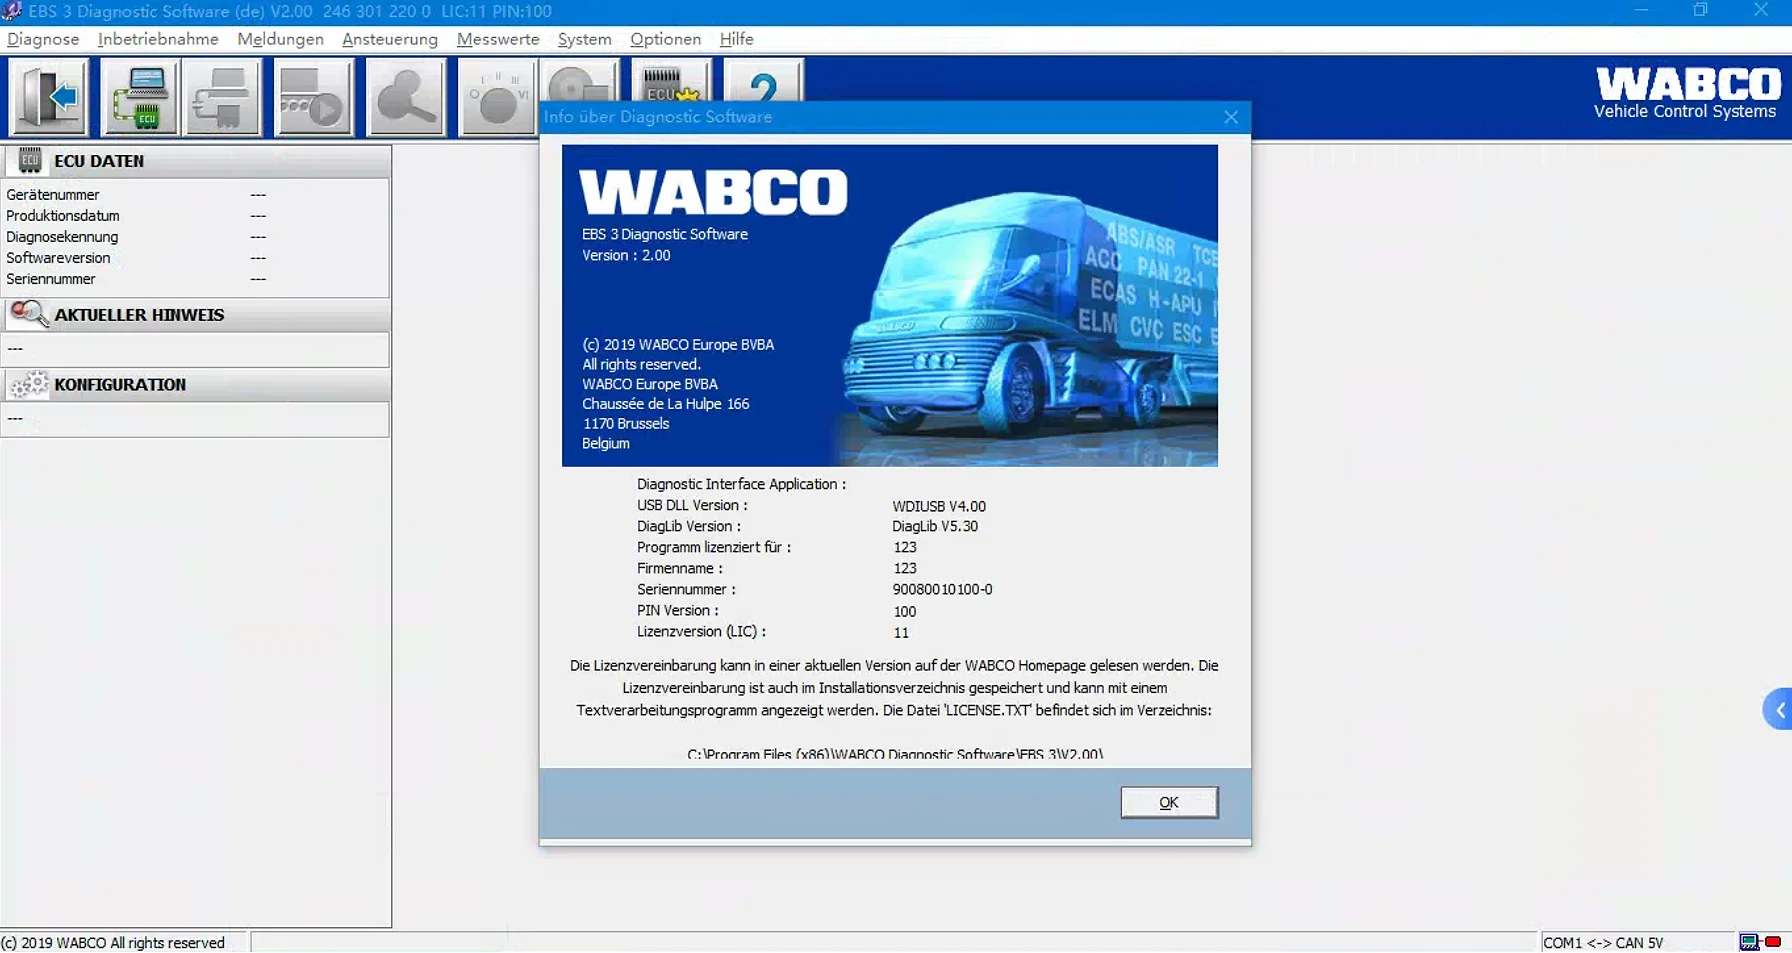Click the exit door icon in toolbar
The image size is (1792, 953).
click(x=49, y=97)
